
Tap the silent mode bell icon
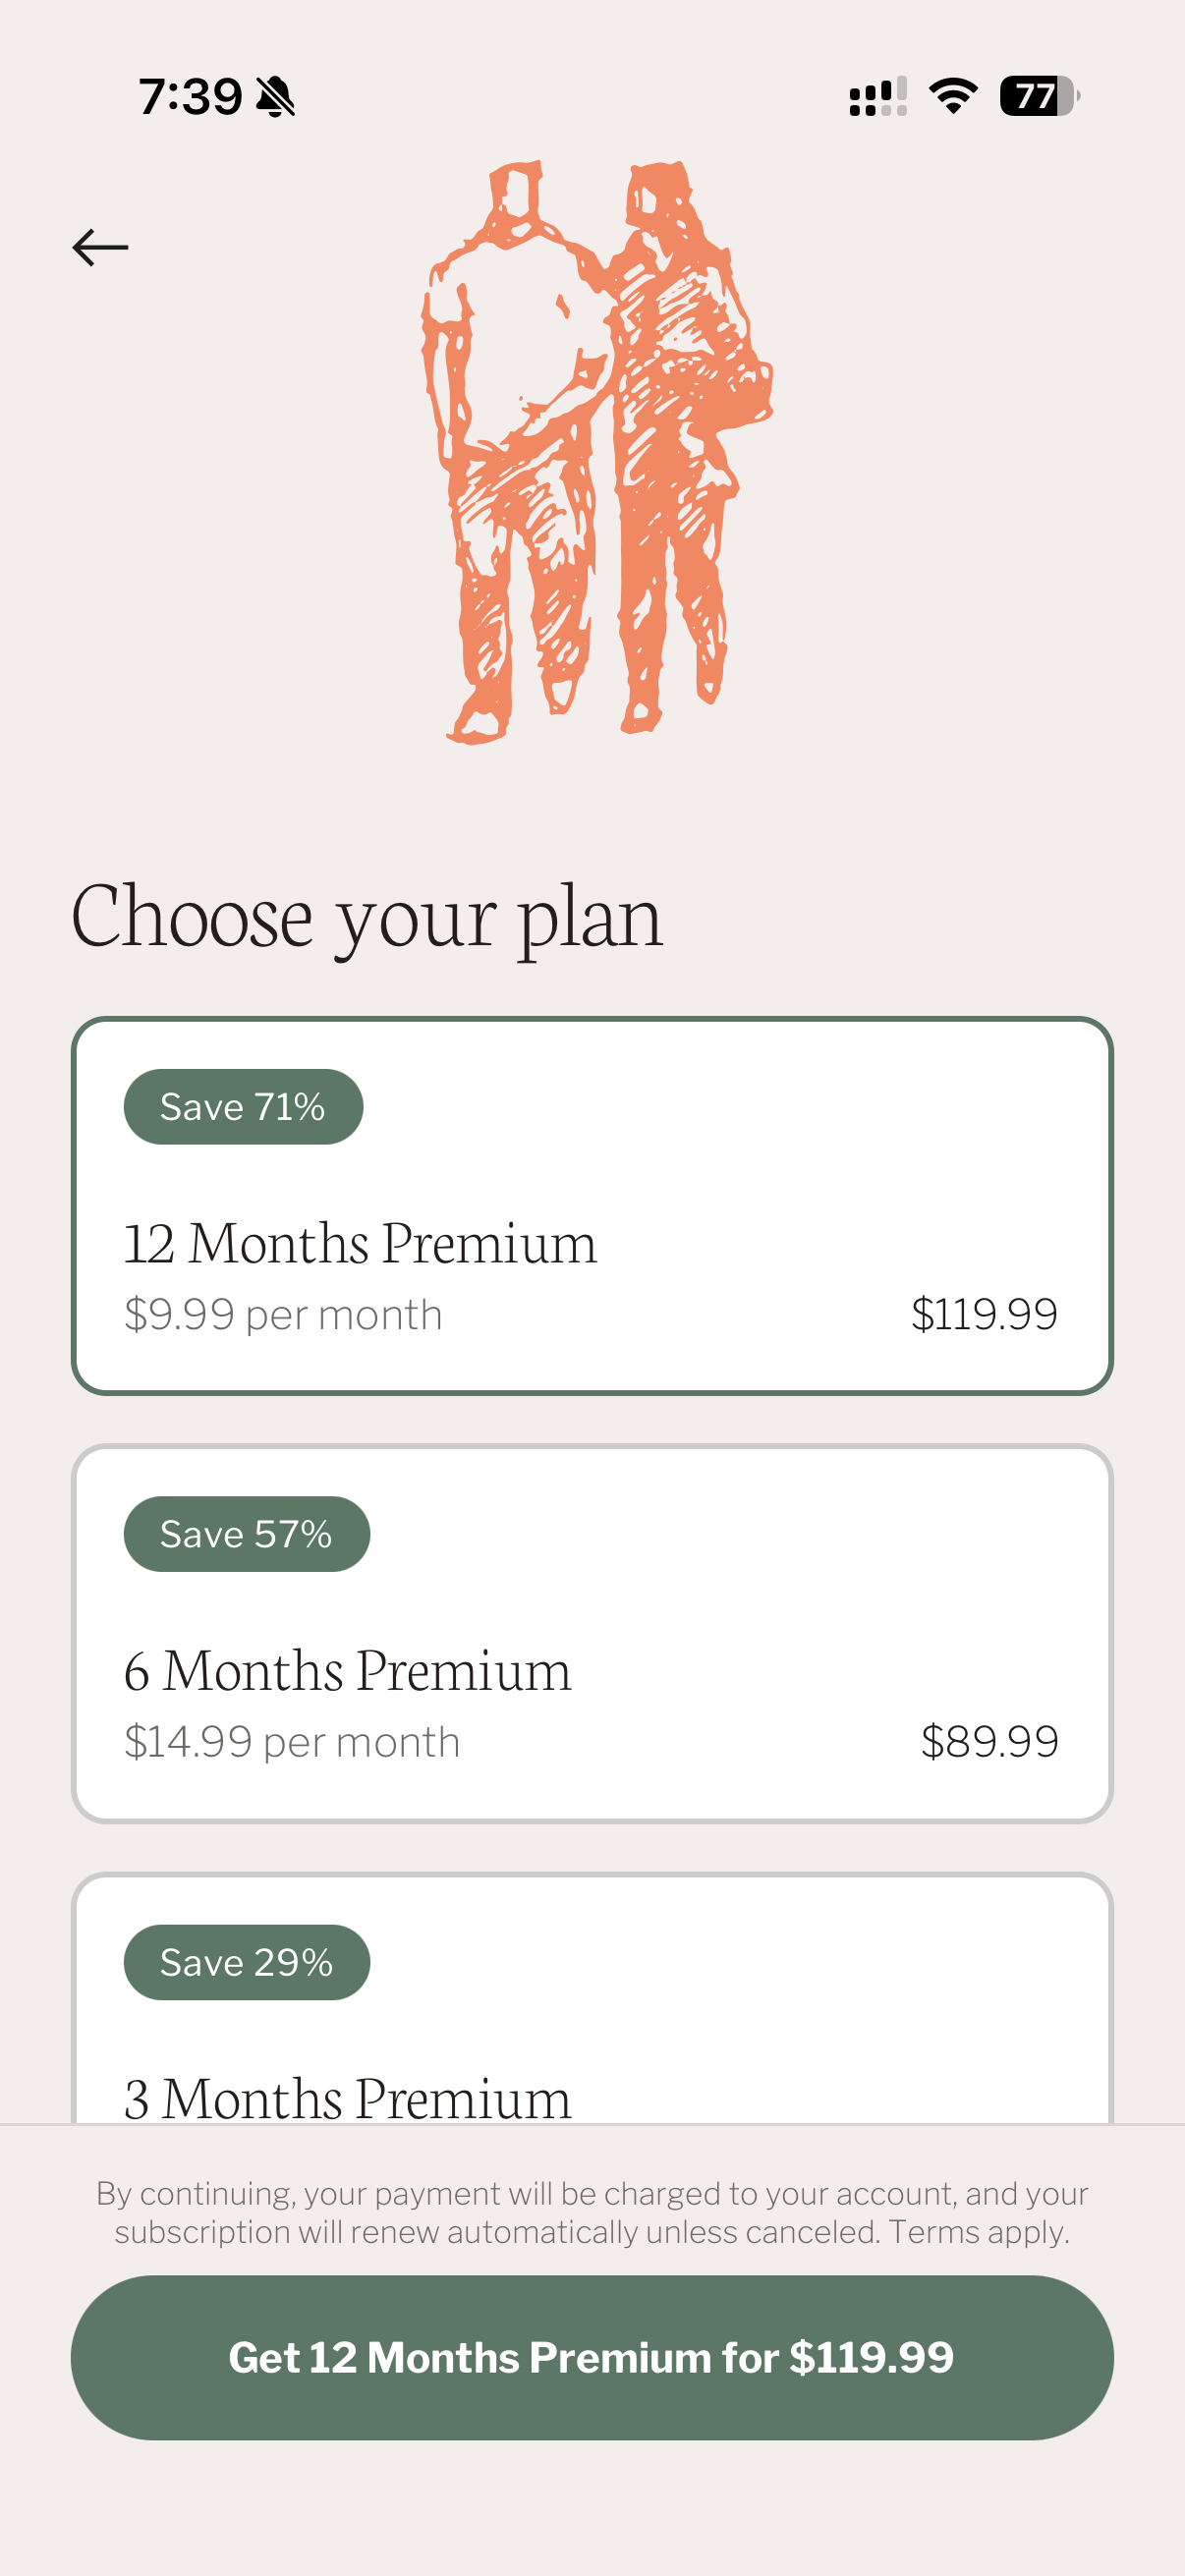(275, 97)
